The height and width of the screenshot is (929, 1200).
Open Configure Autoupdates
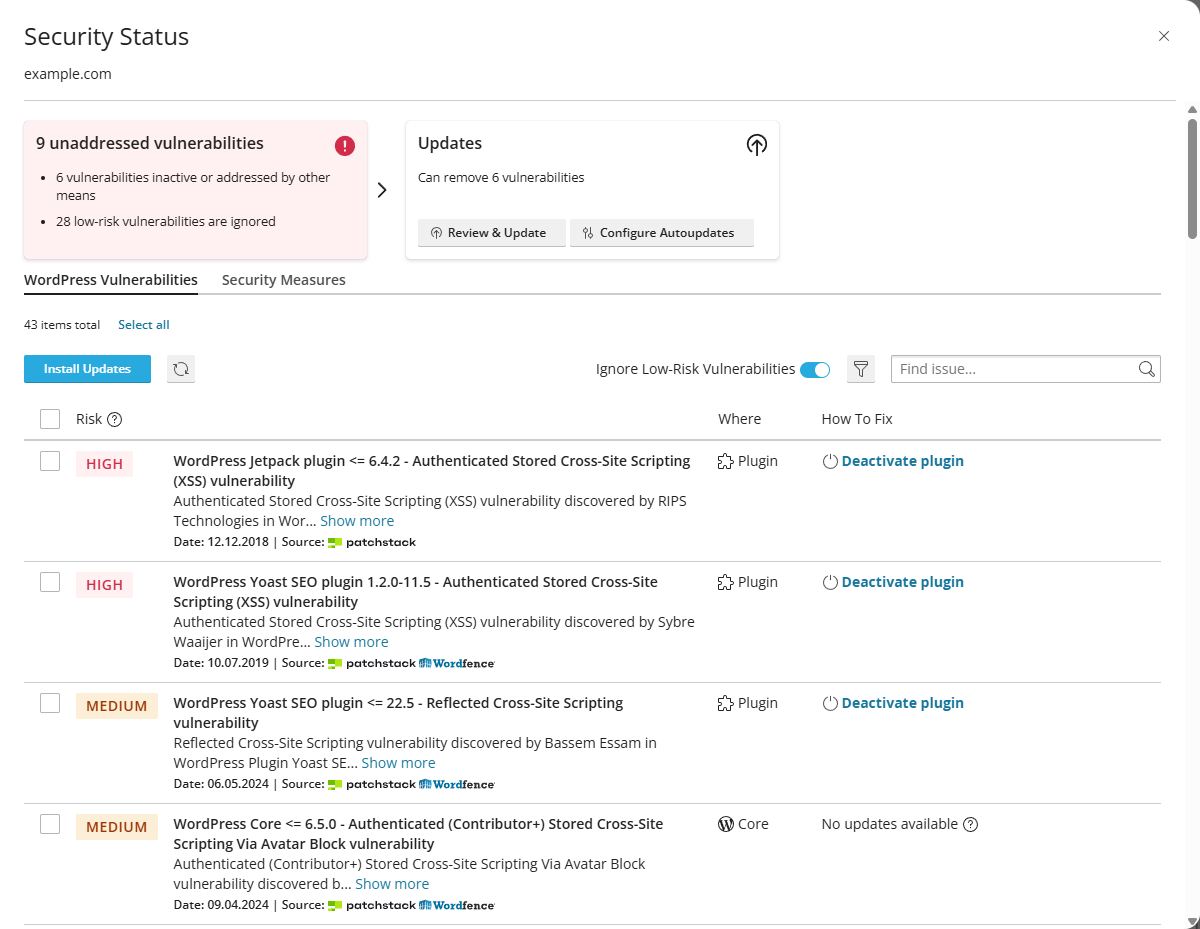[x=662, y=233]
